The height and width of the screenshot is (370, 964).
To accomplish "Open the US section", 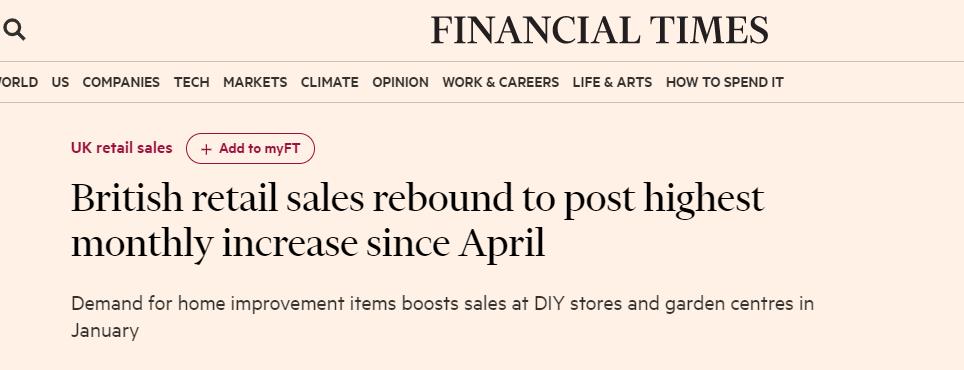I will [60, 82].
